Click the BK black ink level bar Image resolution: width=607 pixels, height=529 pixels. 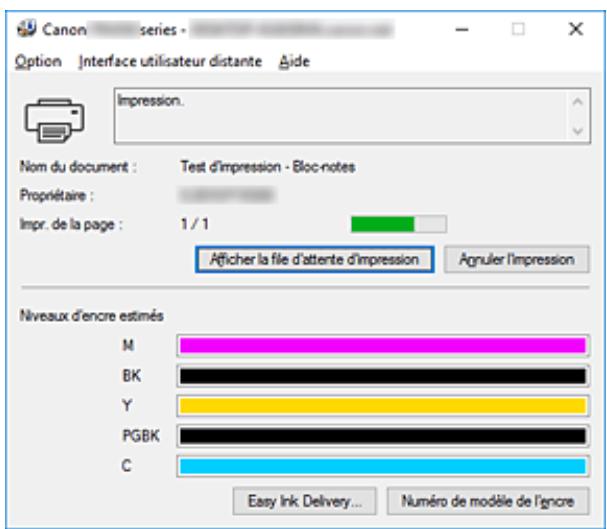pyautogui.click(x=383, y=376)
